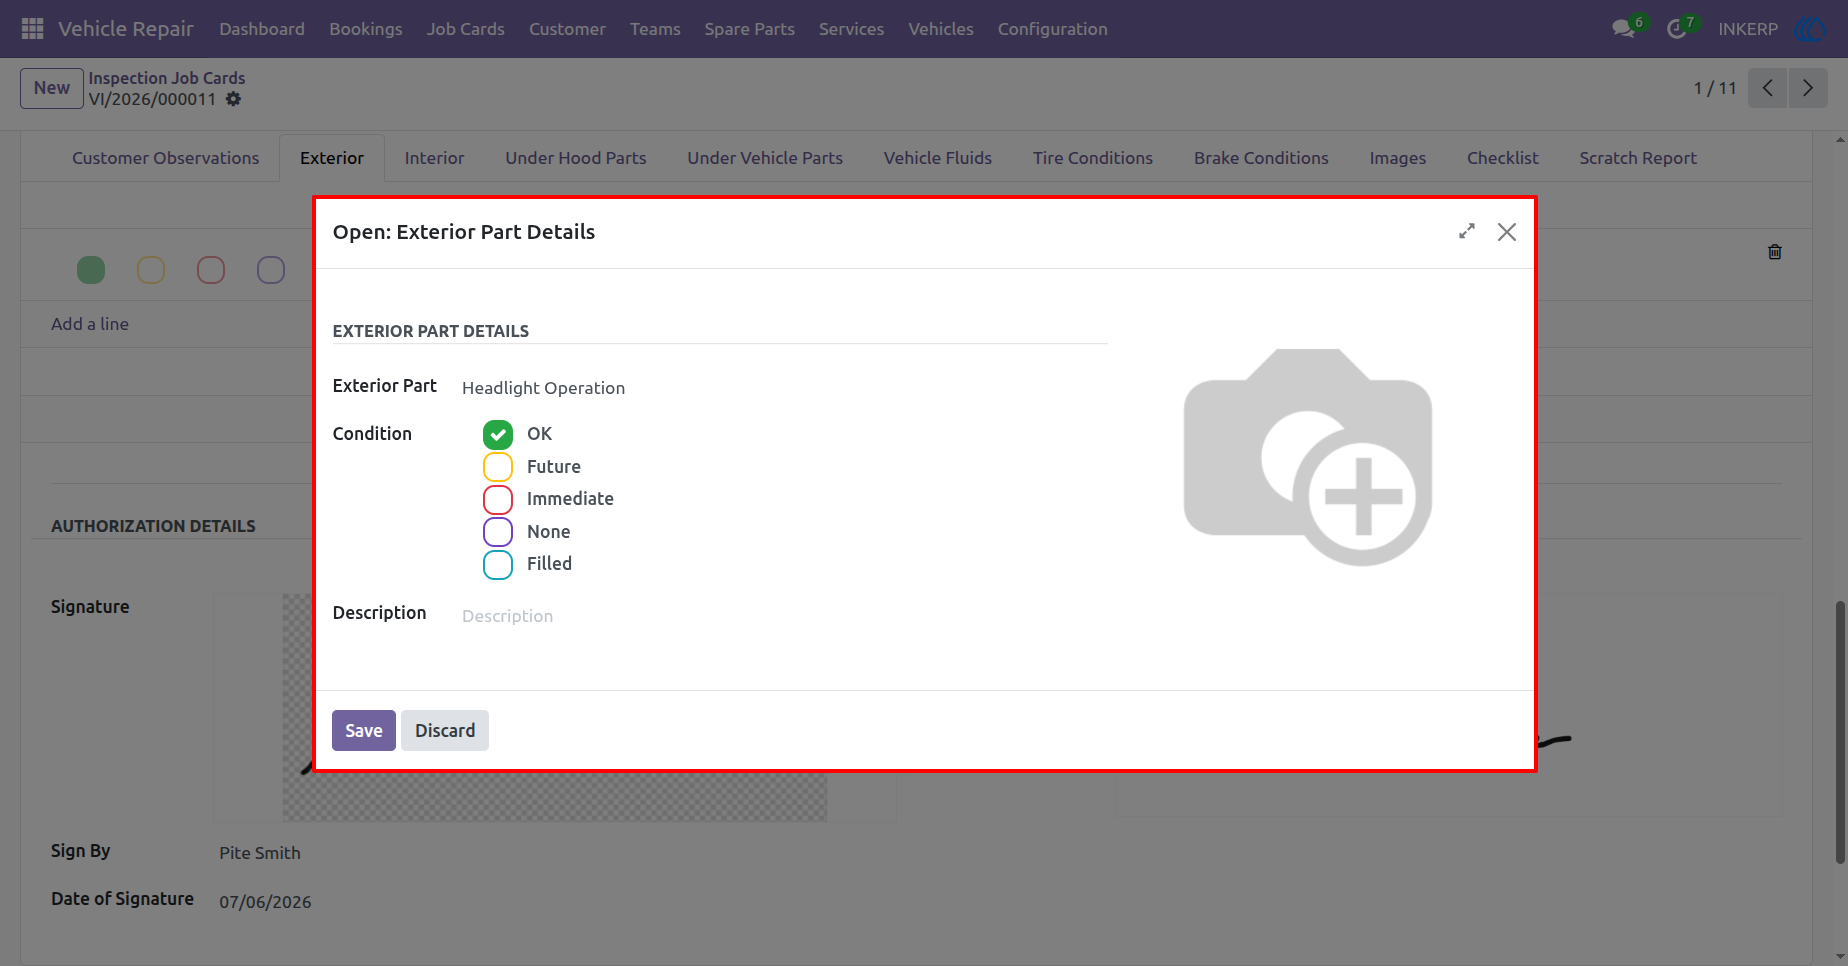Open the Services menu
This screenshot has width=1848, height=966.
click(851, 29)
